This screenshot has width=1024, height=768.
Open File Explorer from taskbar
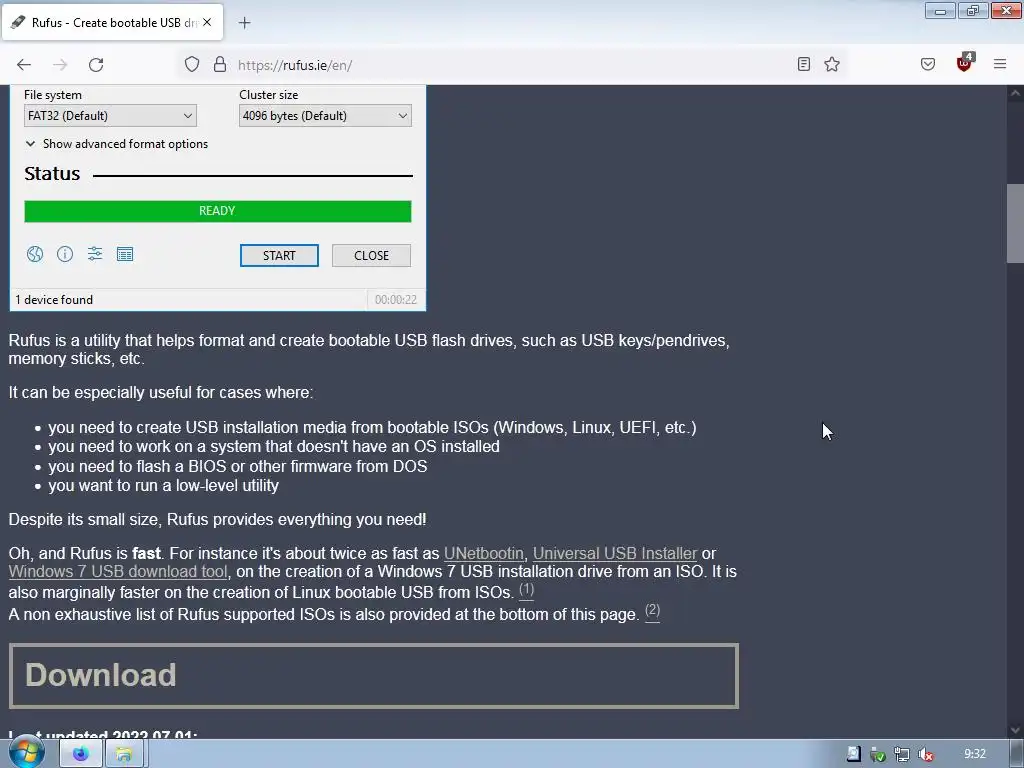(124, 754)
